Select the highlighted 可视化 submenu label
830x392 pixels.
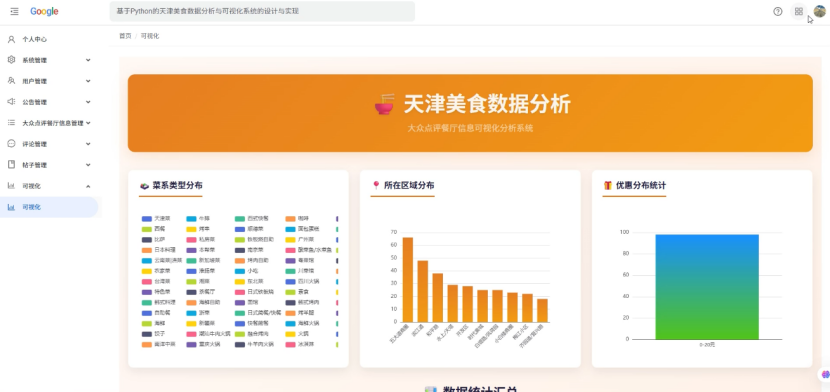coord(31,207)
